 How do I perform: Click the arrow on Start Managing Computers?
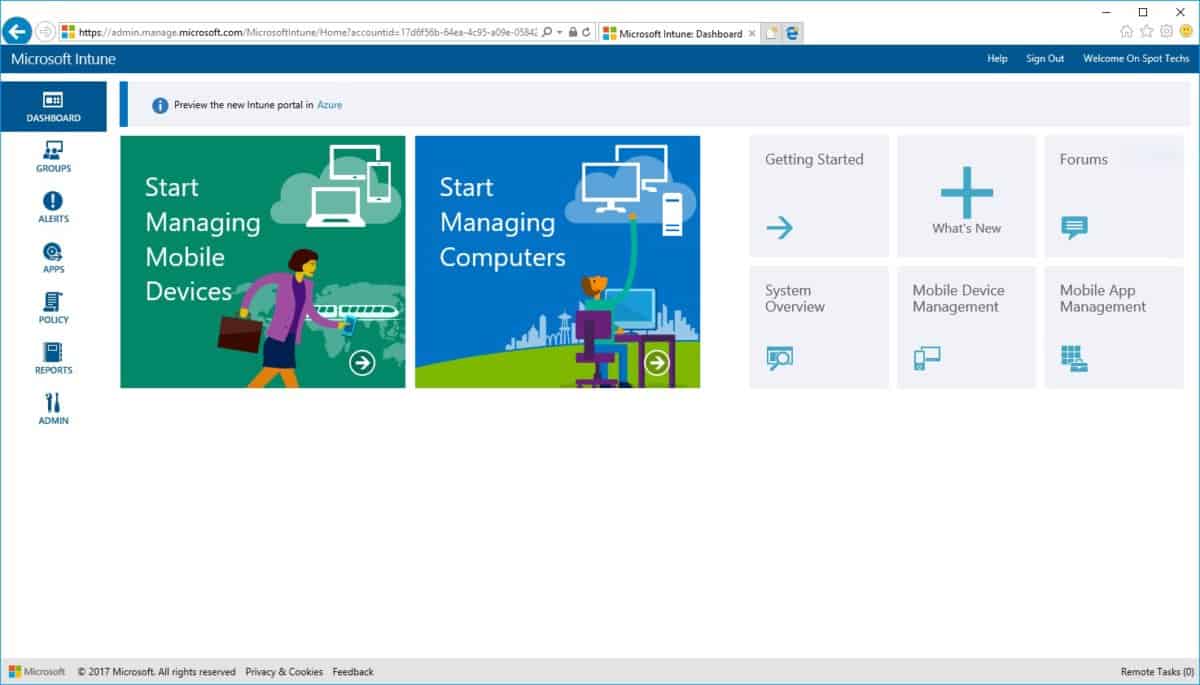tap(657, 362)
